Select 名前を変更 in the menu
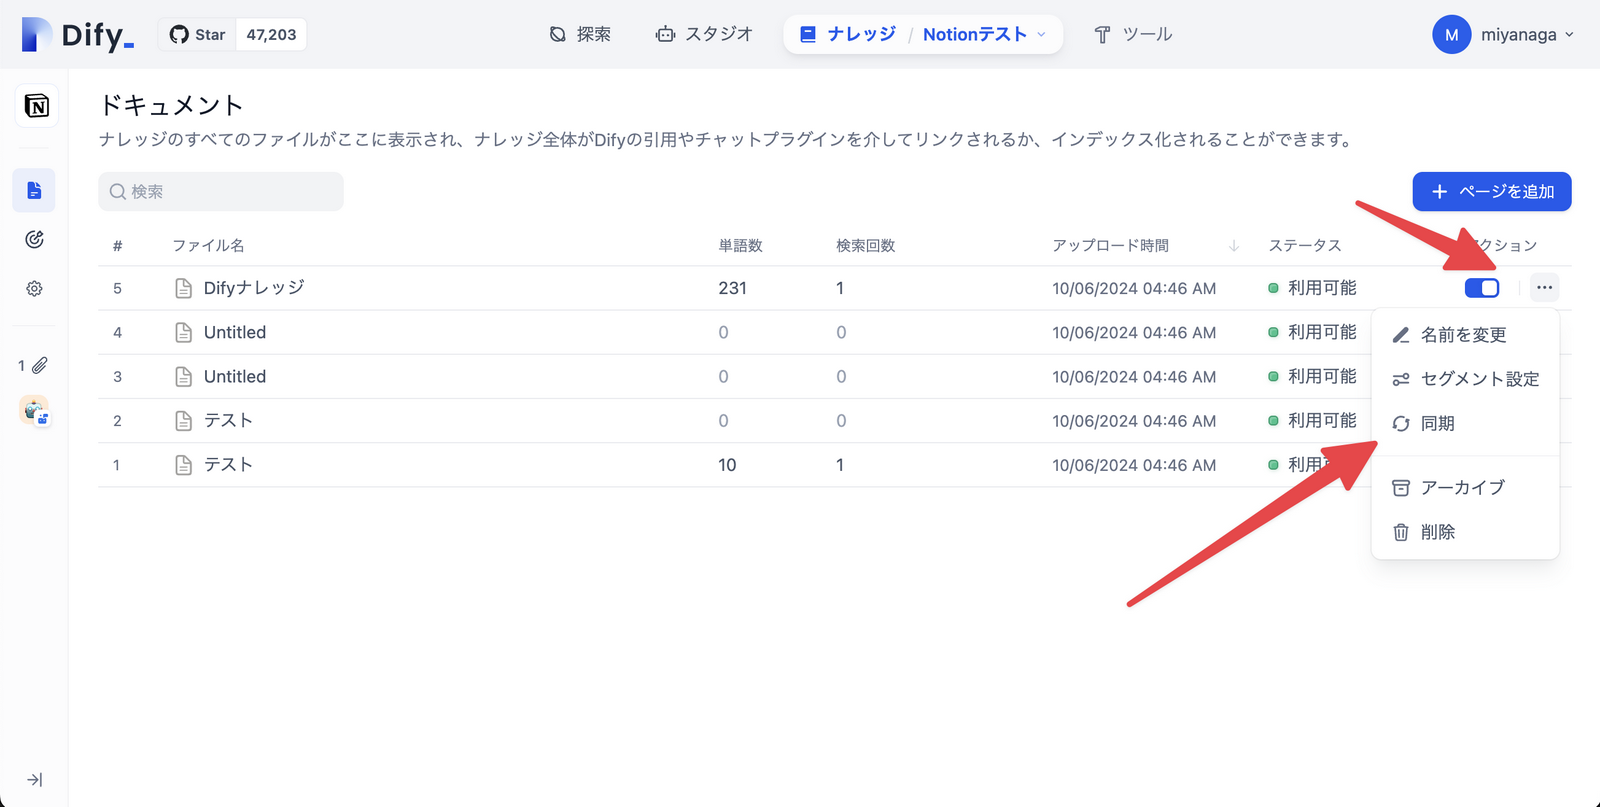Image resolution: width=1600 pixels, height=807 pixels. pos(1465,335)
